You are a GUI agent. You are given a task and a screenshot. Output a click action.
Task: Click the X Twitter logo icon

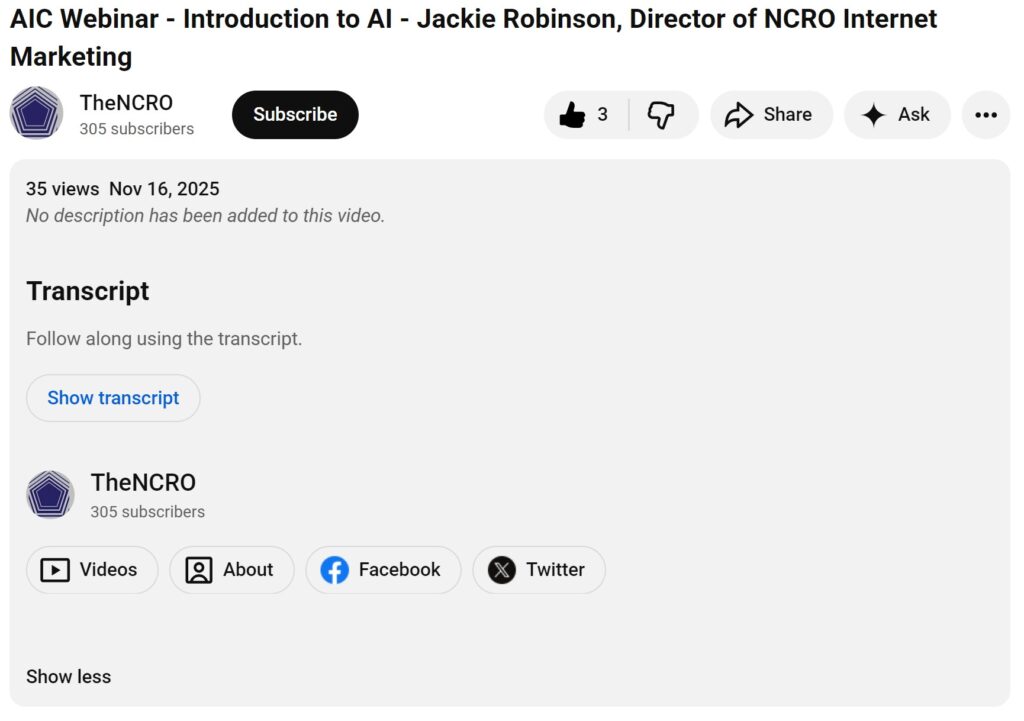coord(501,570)
